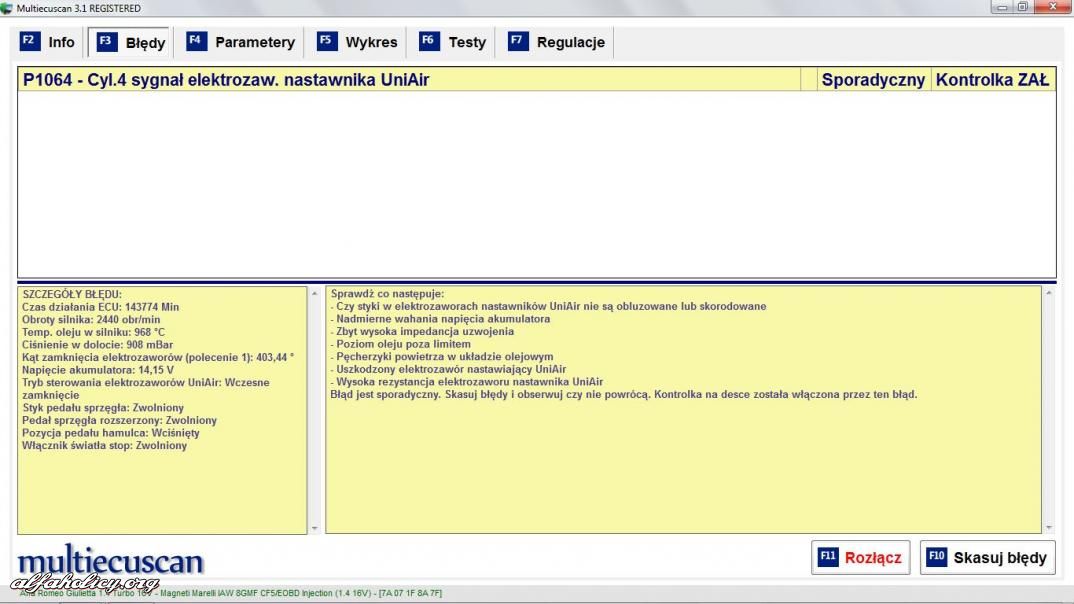
Task: Switch to the Wykres tab
Action: (357, 42)
